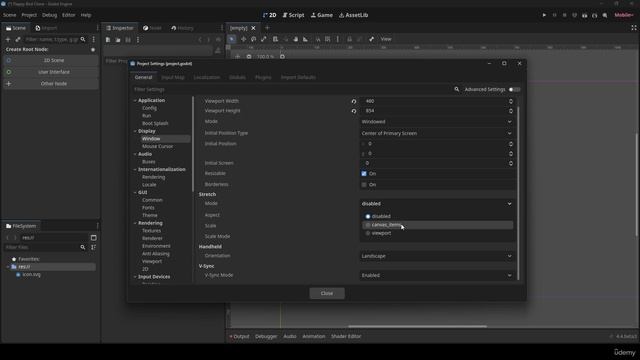This screenshot has height=360, width=640.
Task: Reset Viewport Height to default
Action: click(x=354, y=111)
